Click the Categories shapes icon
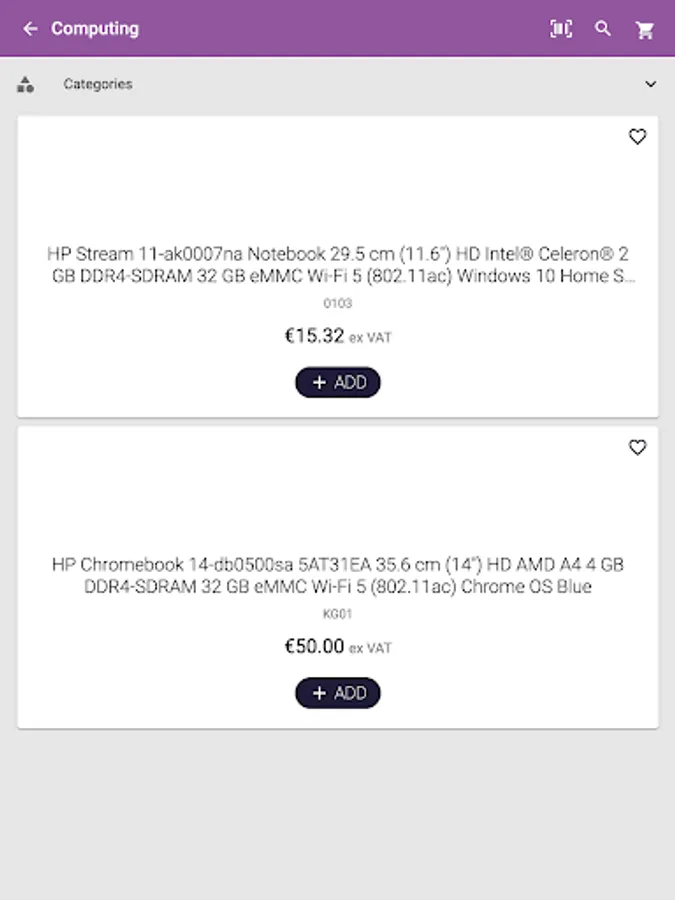Viewport: 675px width, 900px height. (x=25, y=84)
